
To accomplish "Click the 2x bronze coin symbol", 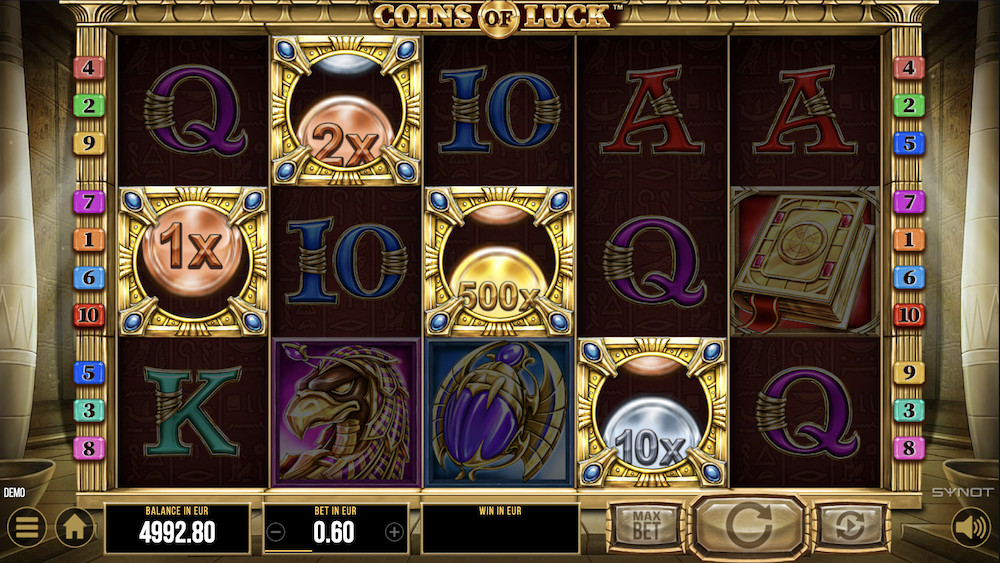I will [x=345, y=110].
